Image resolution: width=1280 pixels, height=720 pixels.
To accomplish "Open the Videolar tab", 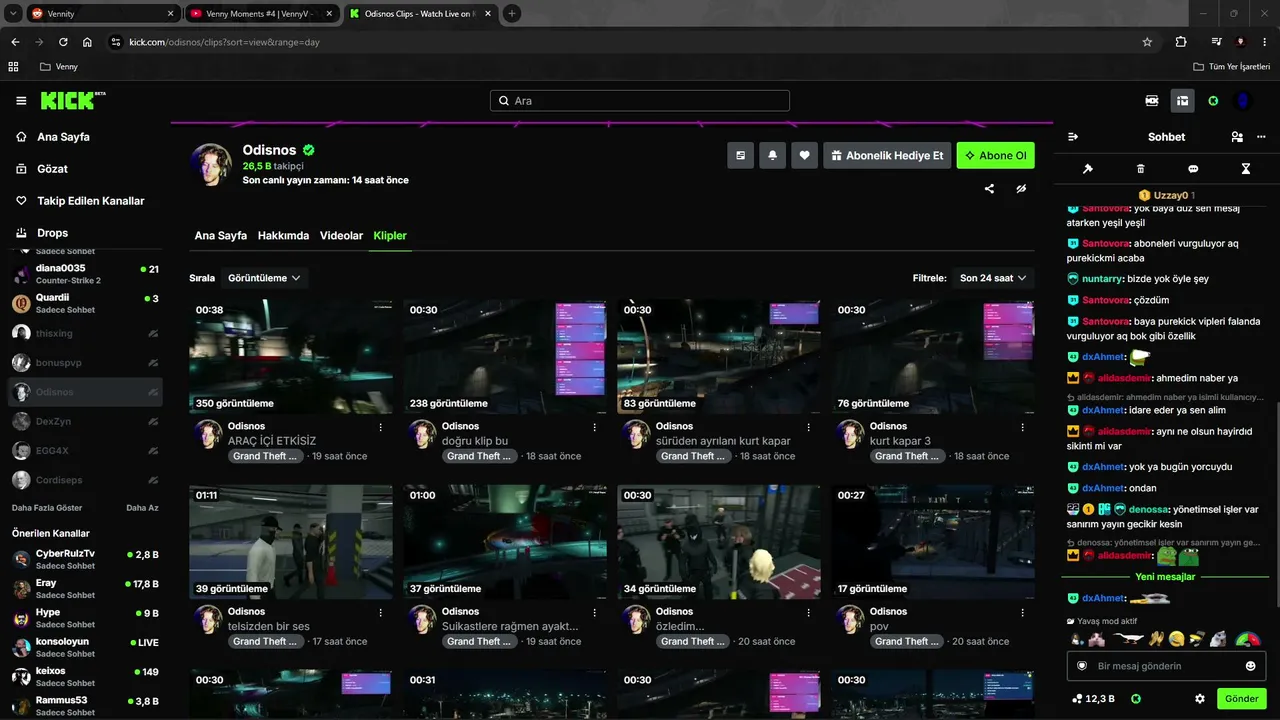I will pyautogui.click(x=341, y=236).
